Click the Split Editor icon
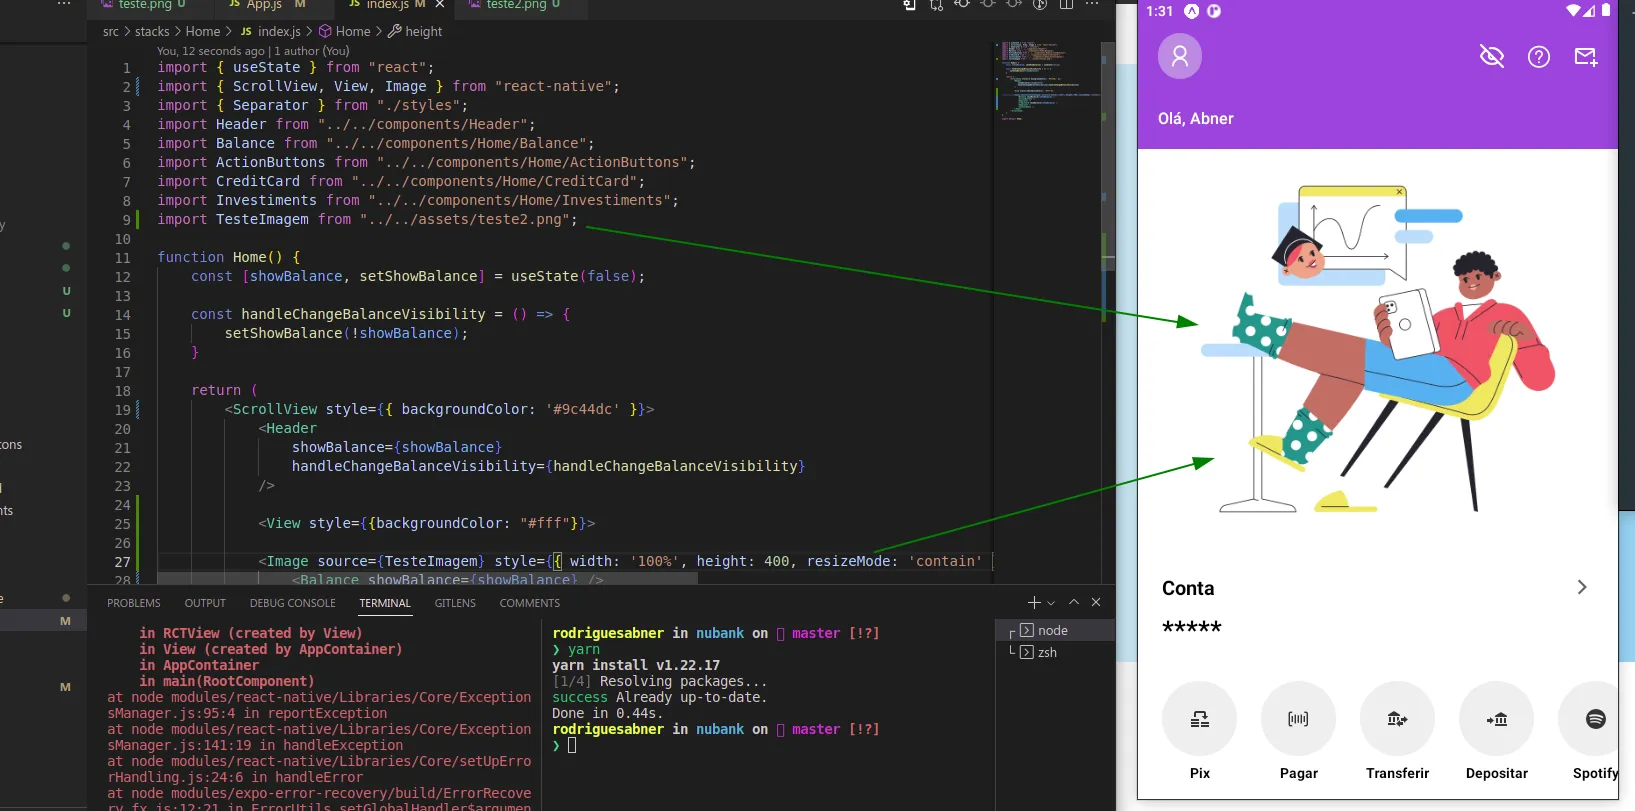The width and height of the screenshot is (1635, 811). point(1066,4)
